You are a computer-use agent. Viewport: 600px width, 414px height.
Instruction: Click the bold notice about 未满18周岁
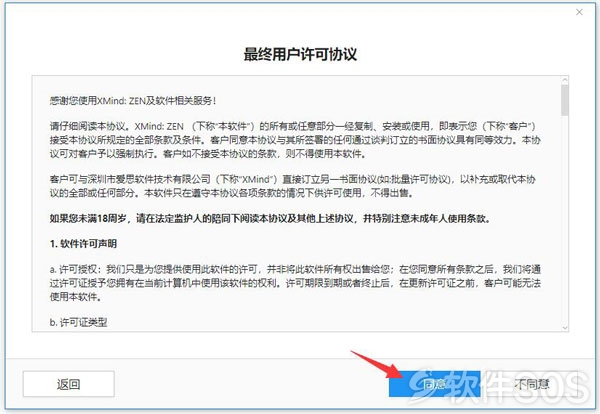pos(270,218)
